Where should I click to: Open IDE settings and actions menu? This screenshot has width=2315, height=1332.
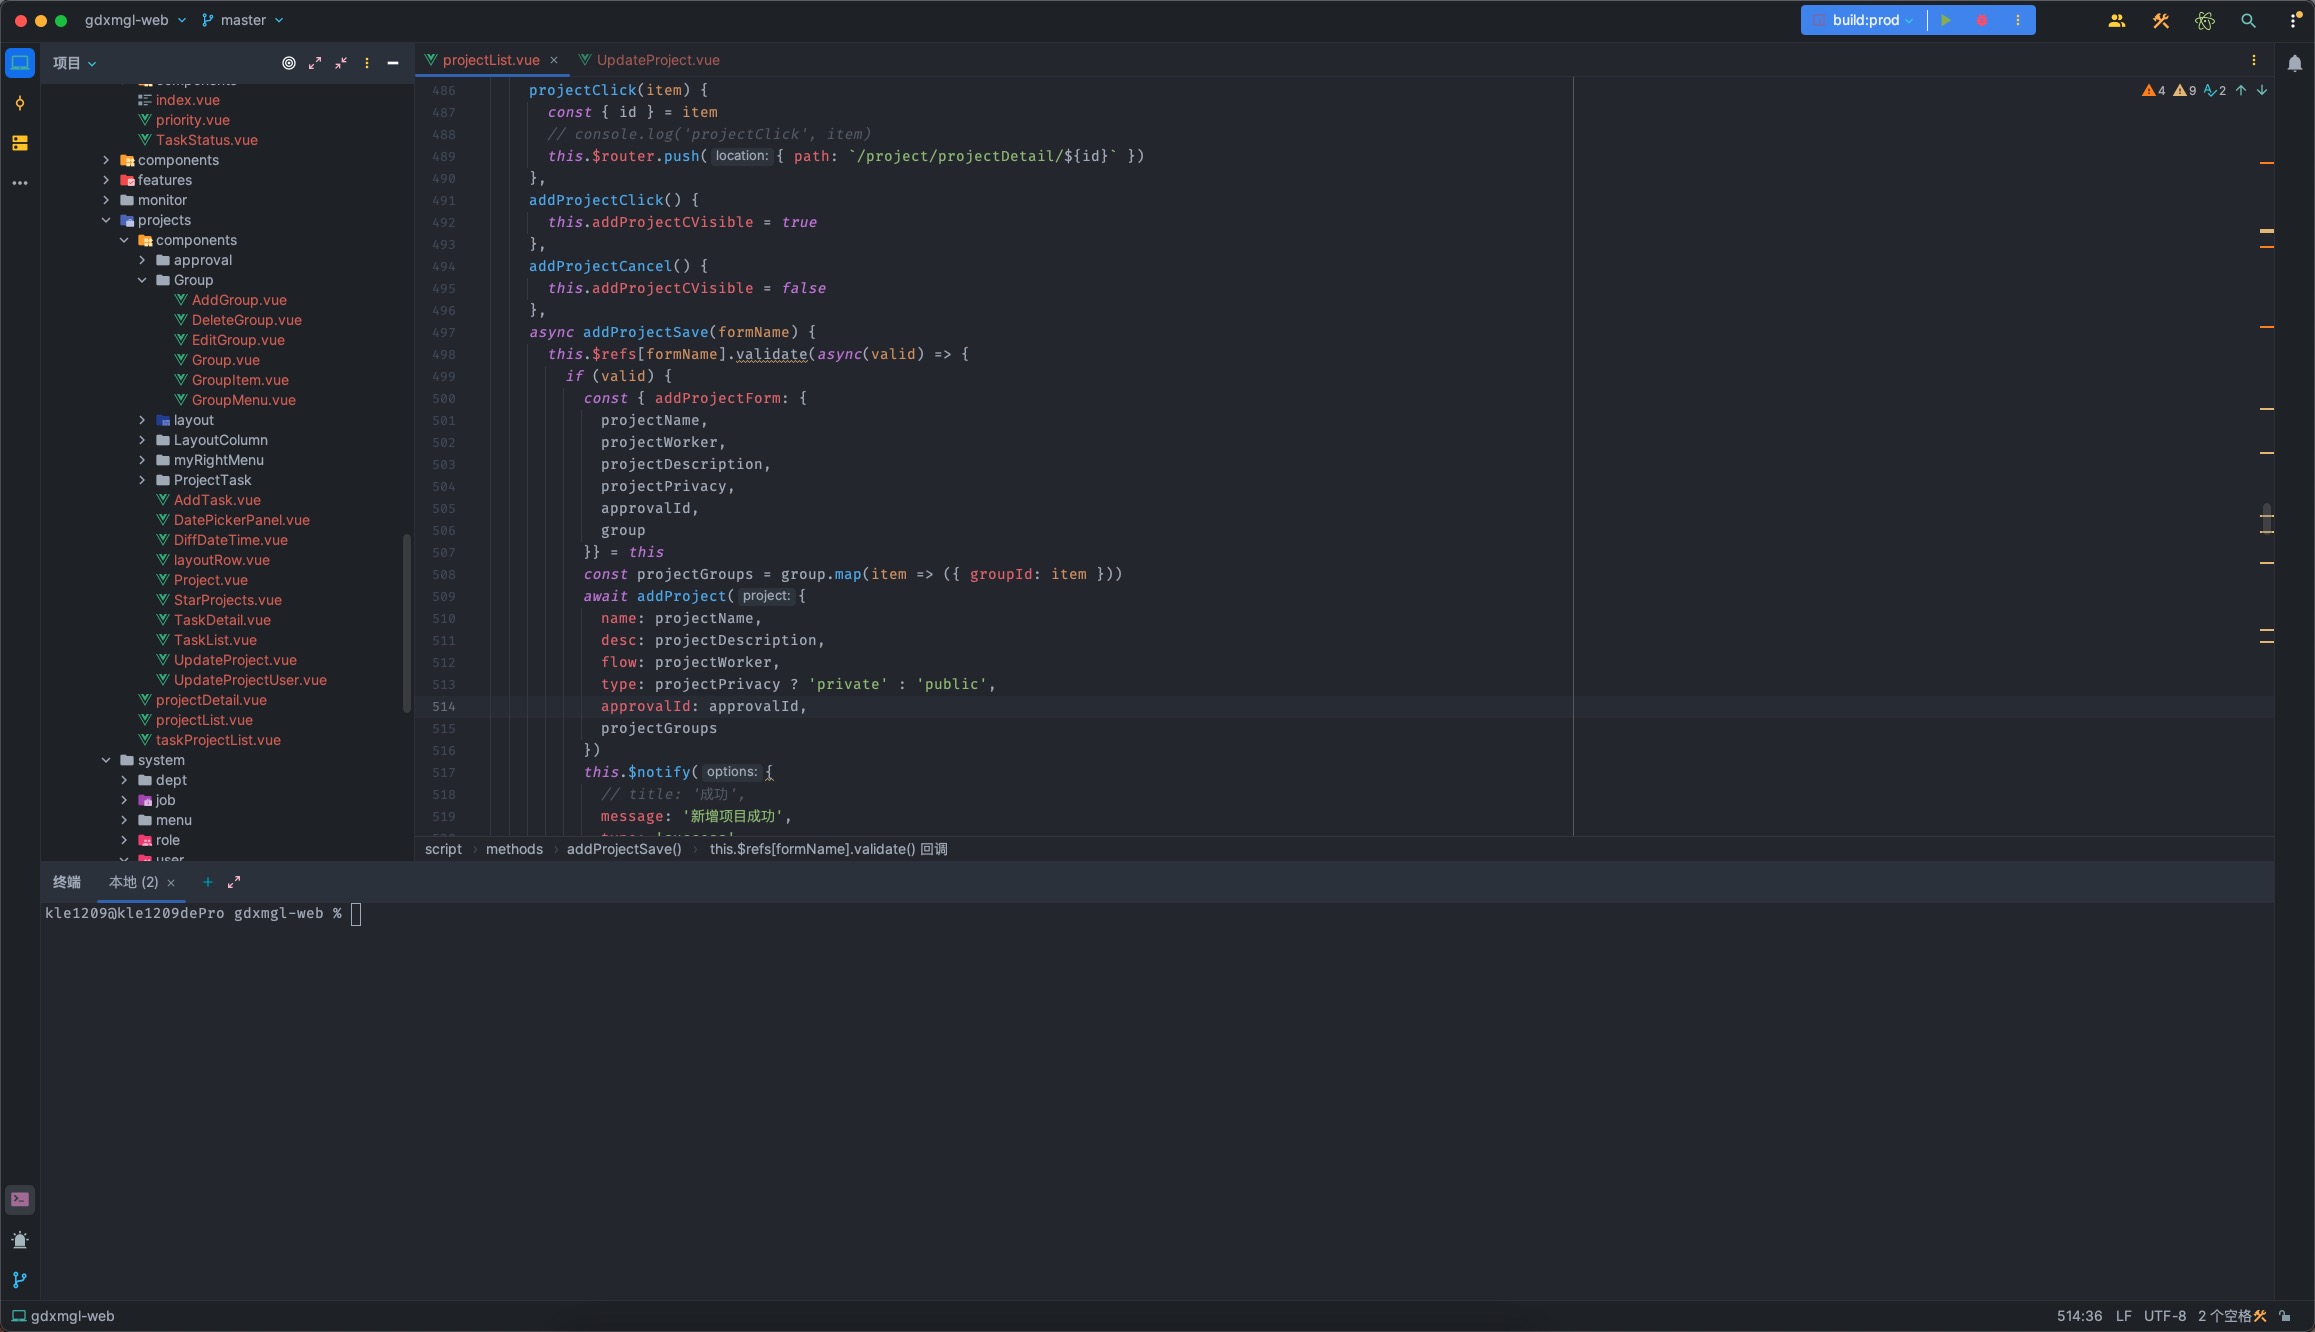[x=2295, y=20]
